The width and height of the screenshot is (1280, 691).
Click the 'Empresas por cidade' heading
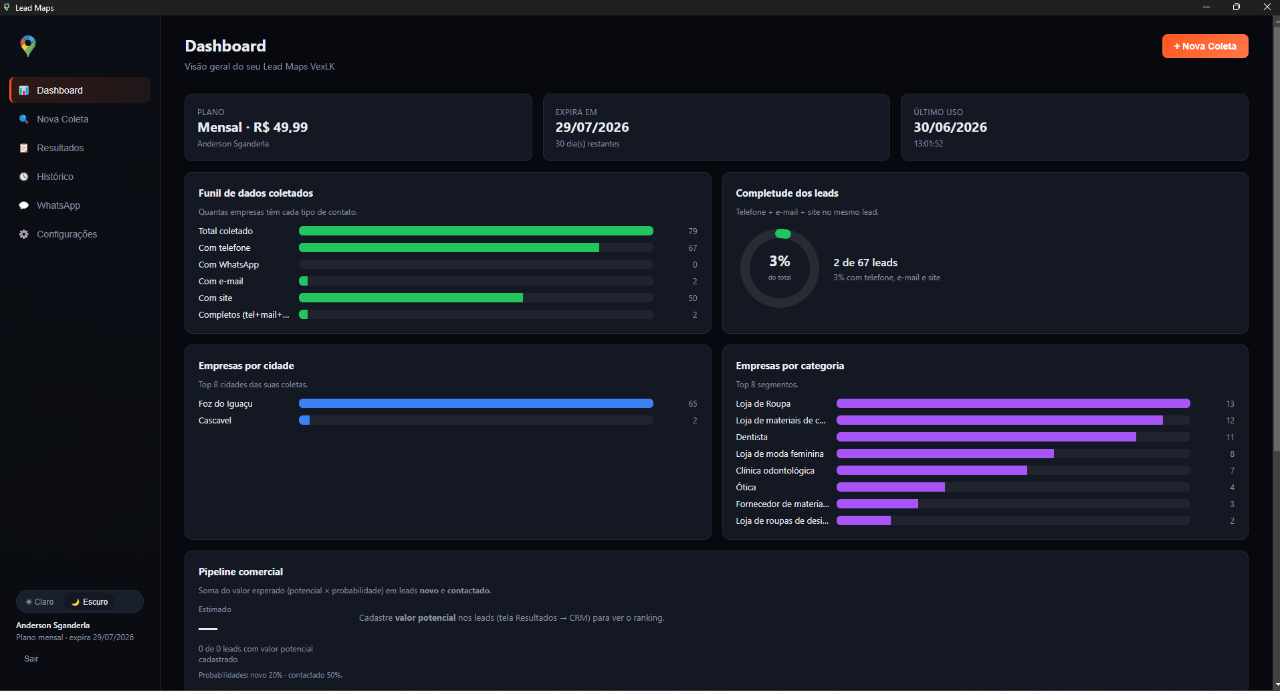pyautogui.click(x=246, y=366)
